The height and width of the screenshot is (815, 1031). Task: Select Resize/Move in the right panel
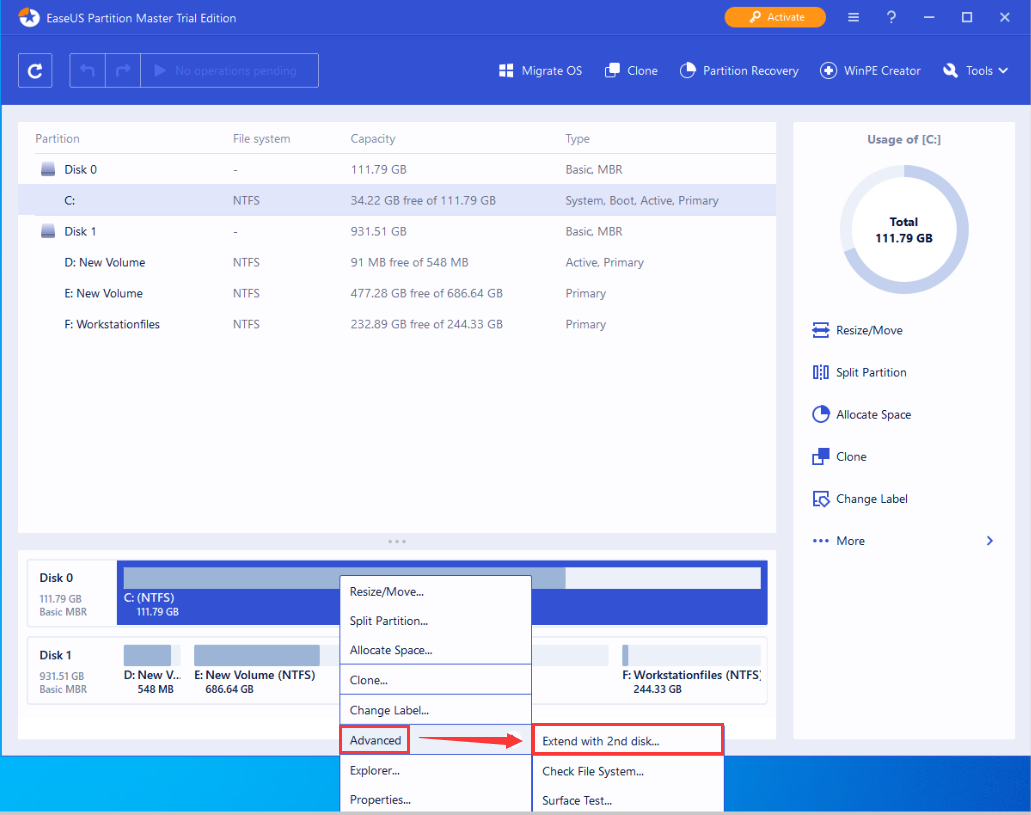[869, 330]
